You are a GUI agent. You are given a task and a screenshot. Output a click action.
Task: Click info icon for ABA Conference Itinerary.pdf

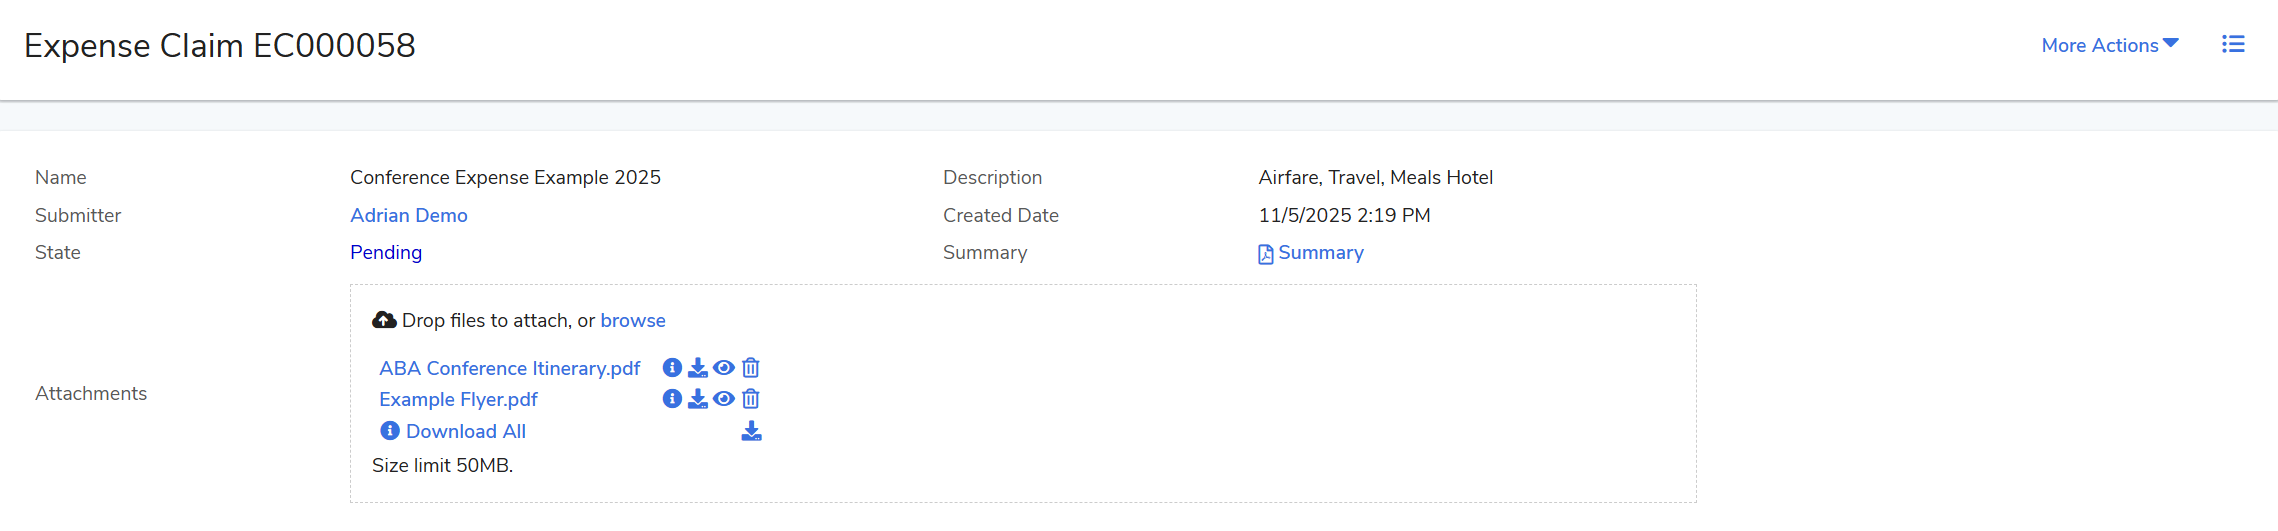[672, 368]
